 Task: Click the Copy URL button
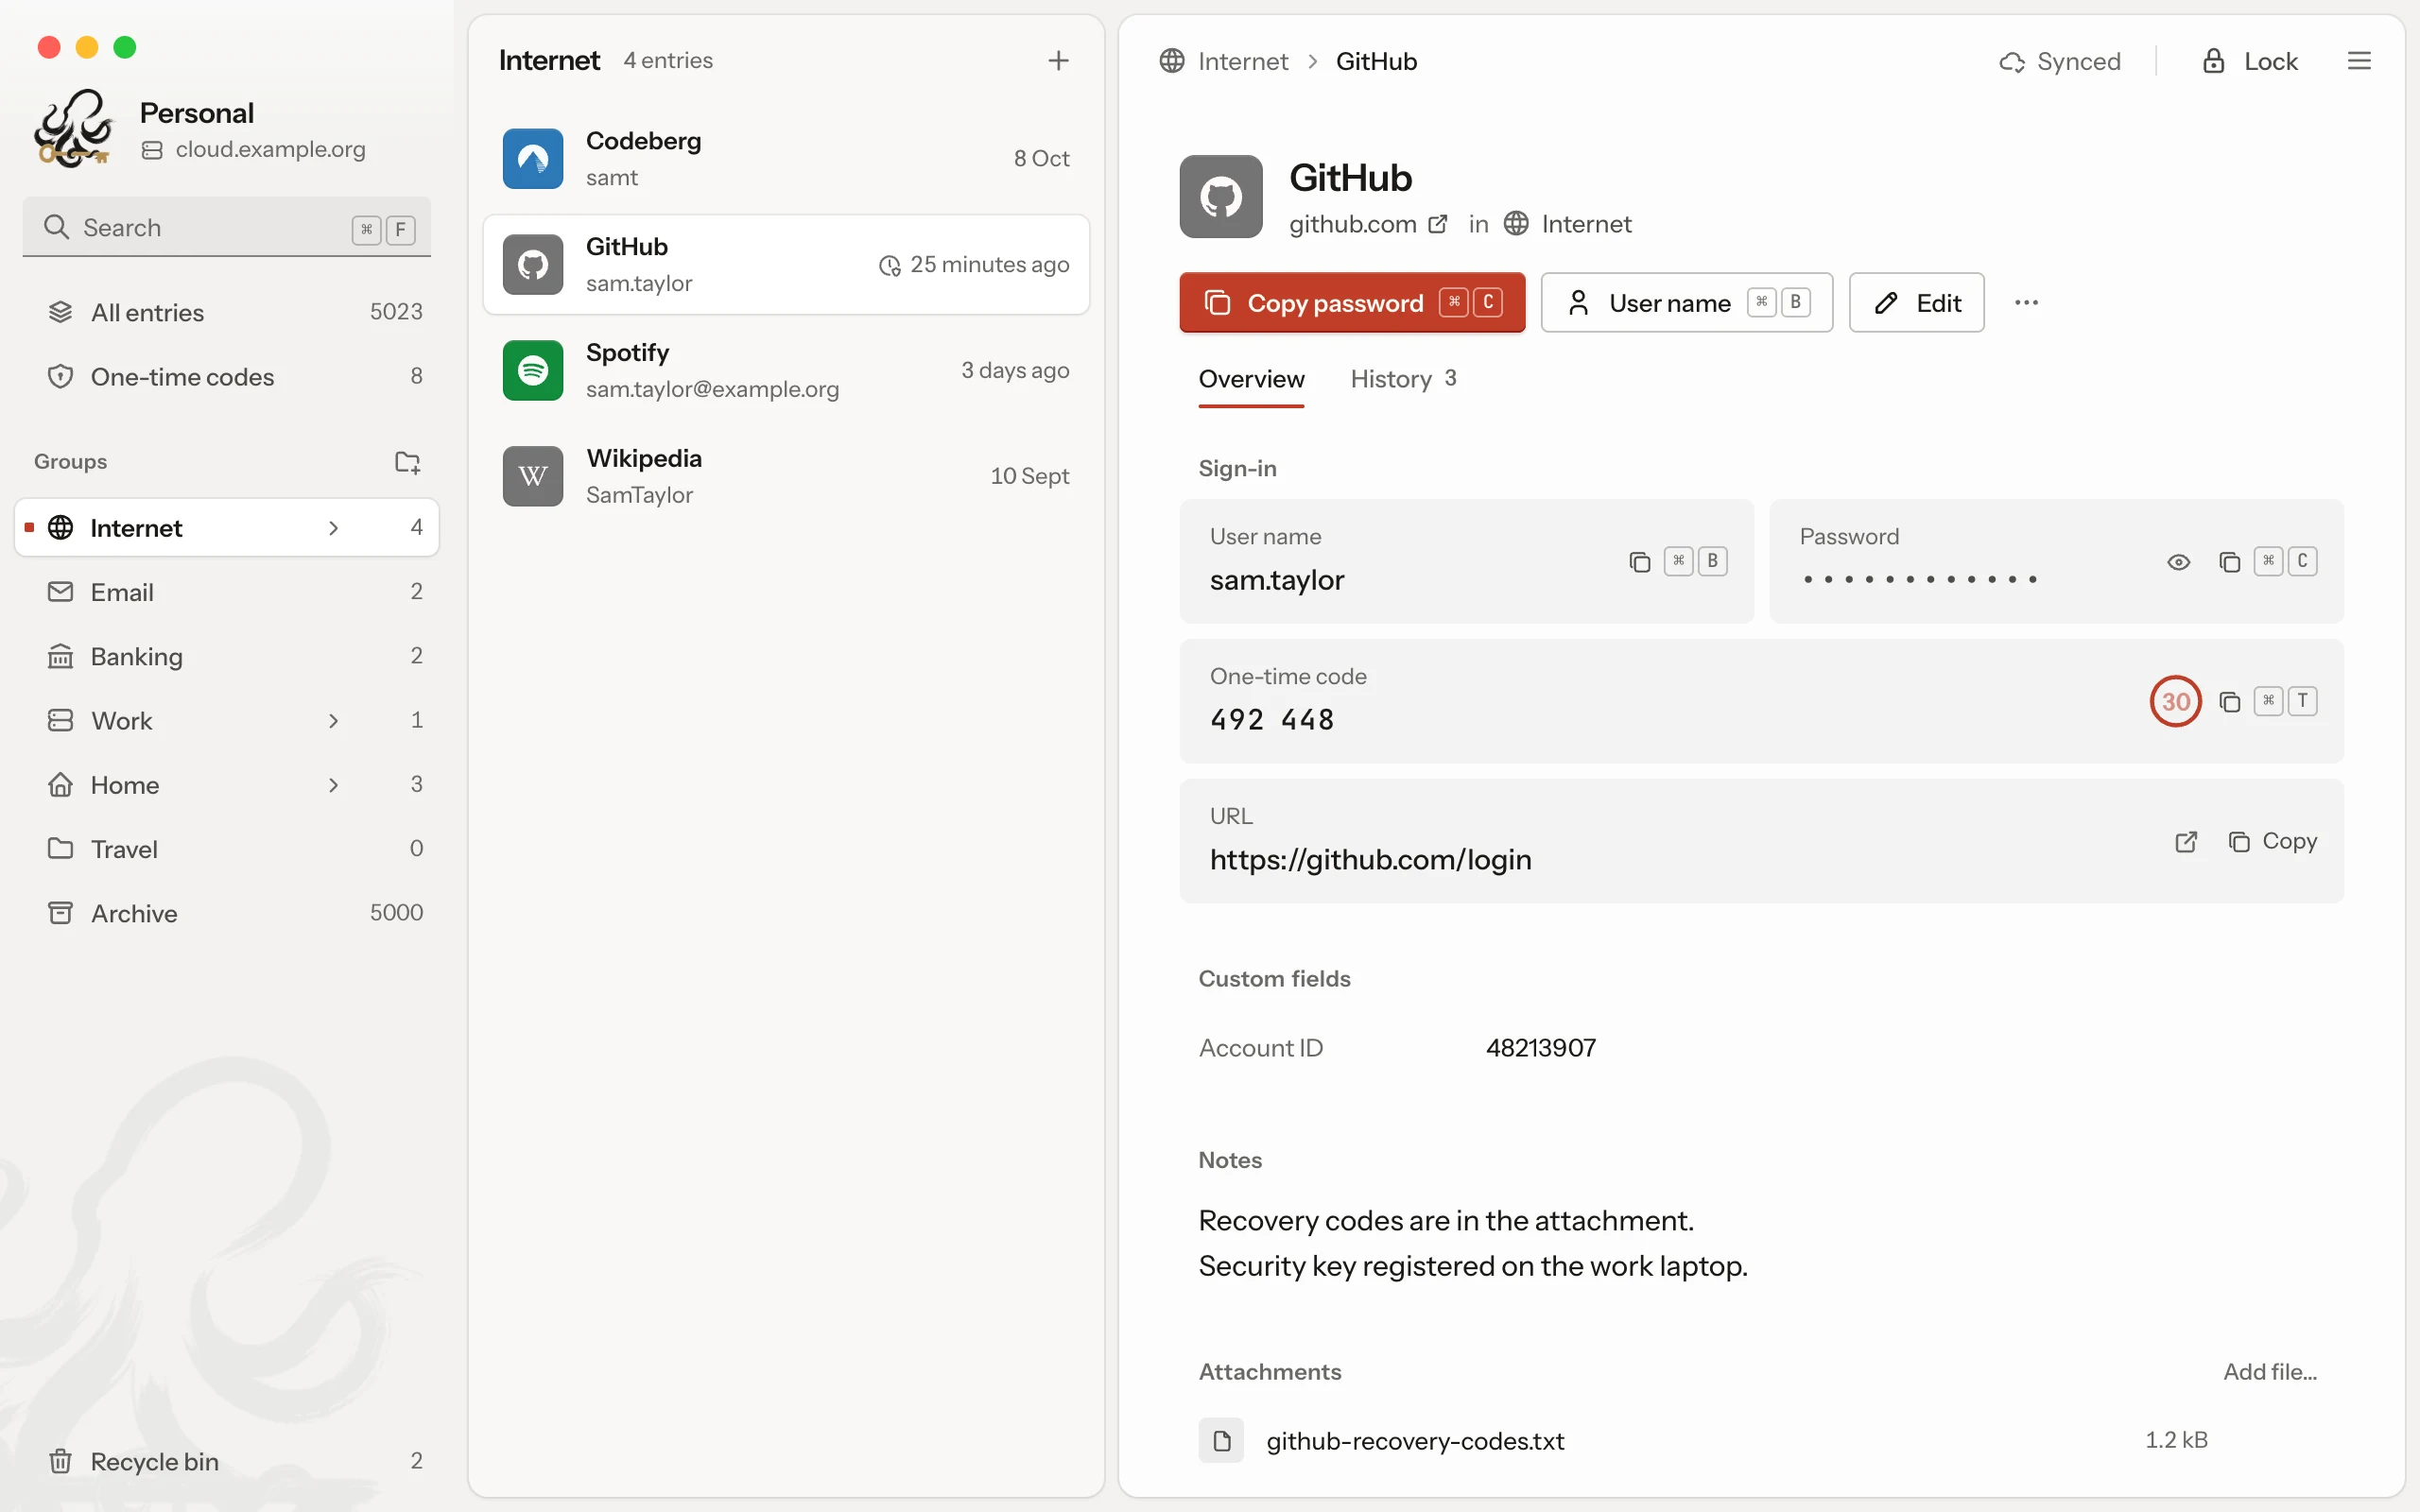(2272, 842)
